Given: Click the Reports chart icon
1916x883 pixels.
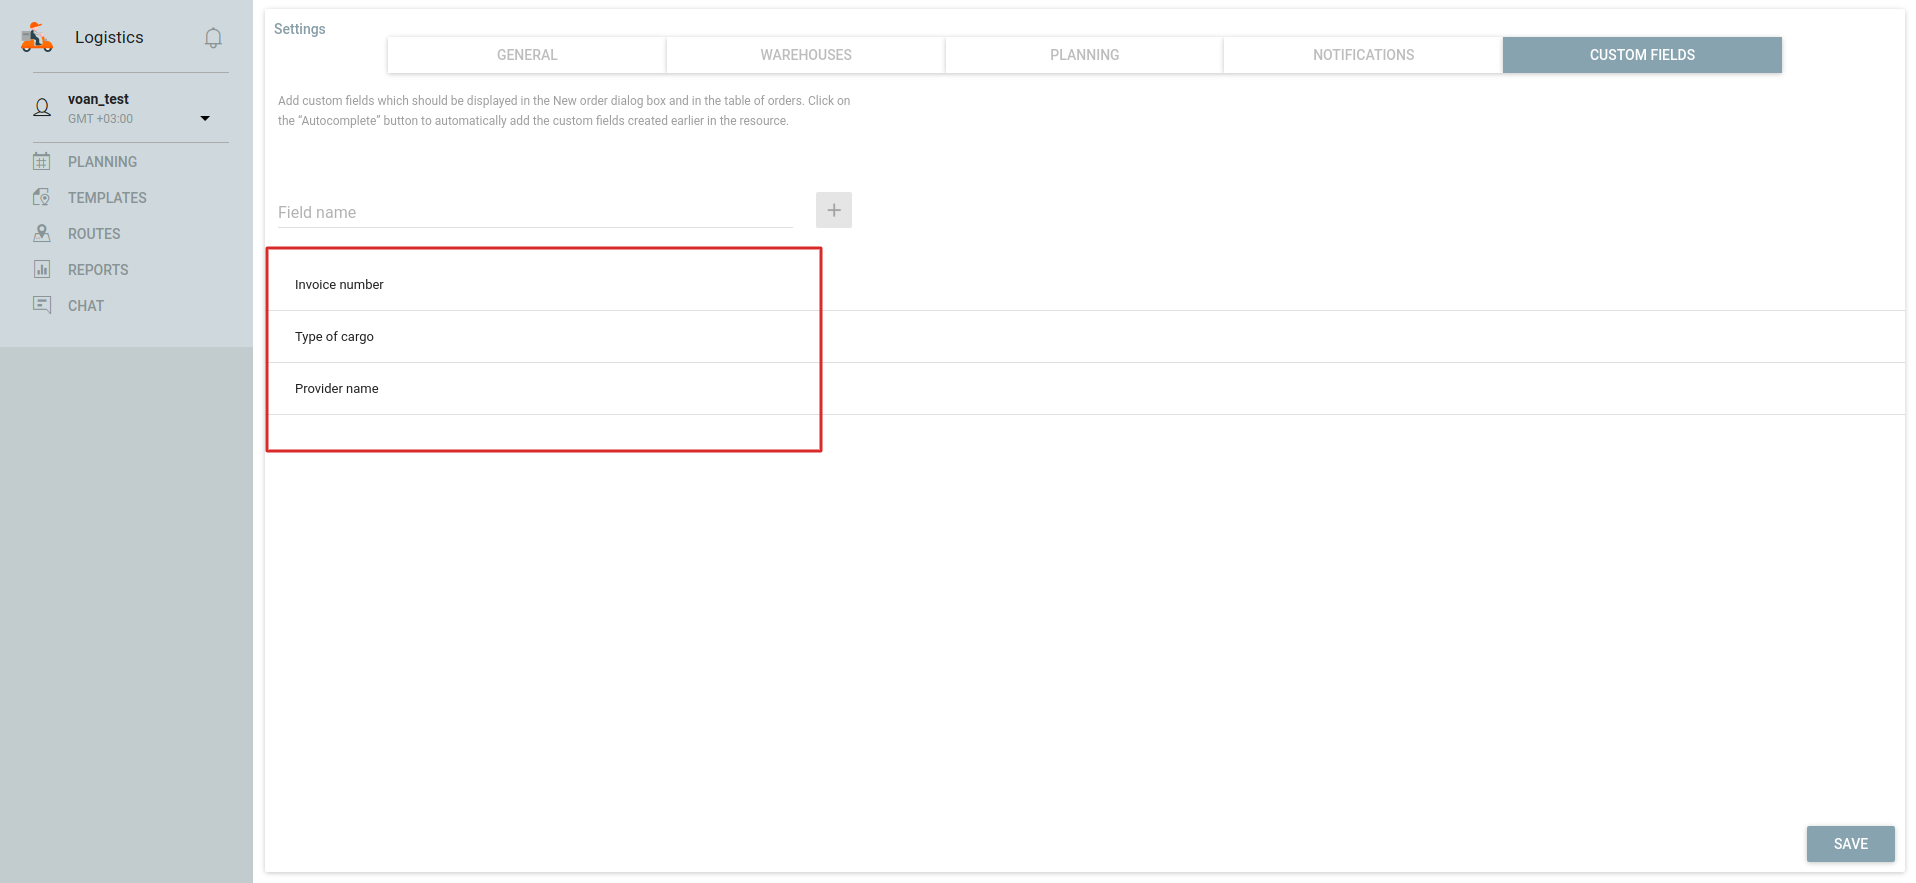Looking at the screenshot, I should tap(42, 269).
